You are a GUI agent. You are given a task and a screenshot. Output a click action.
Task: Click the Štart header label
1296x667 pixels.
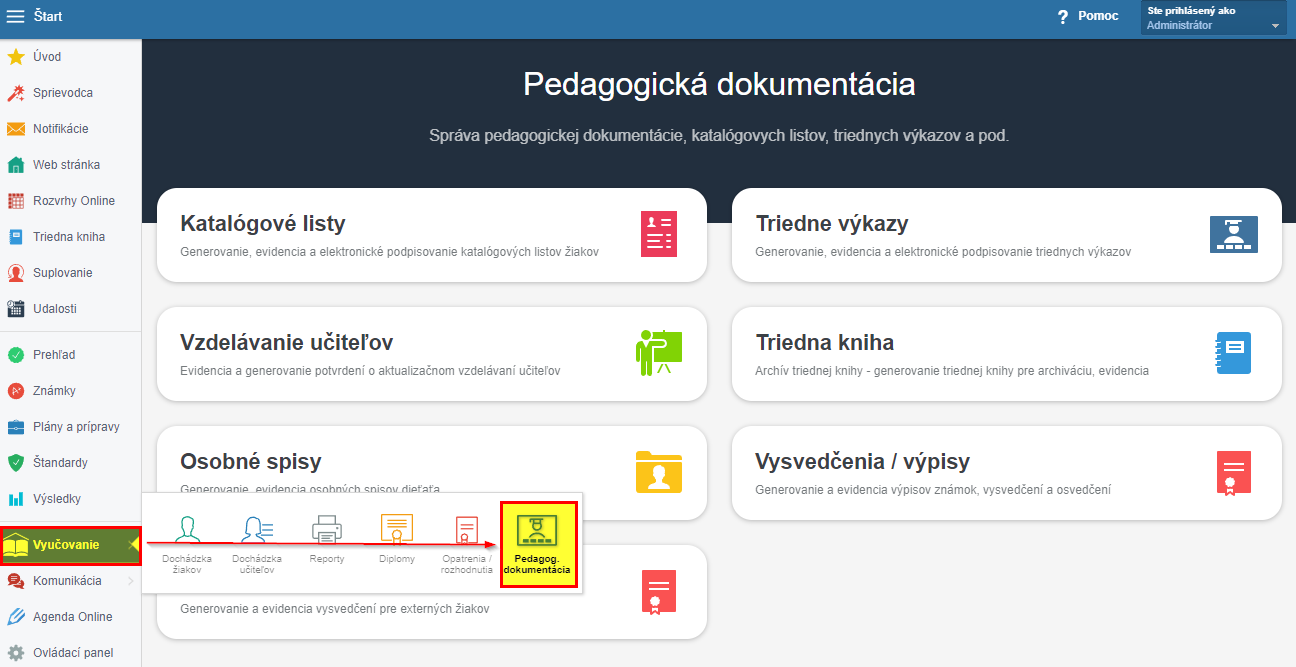[x=48, y=16]
